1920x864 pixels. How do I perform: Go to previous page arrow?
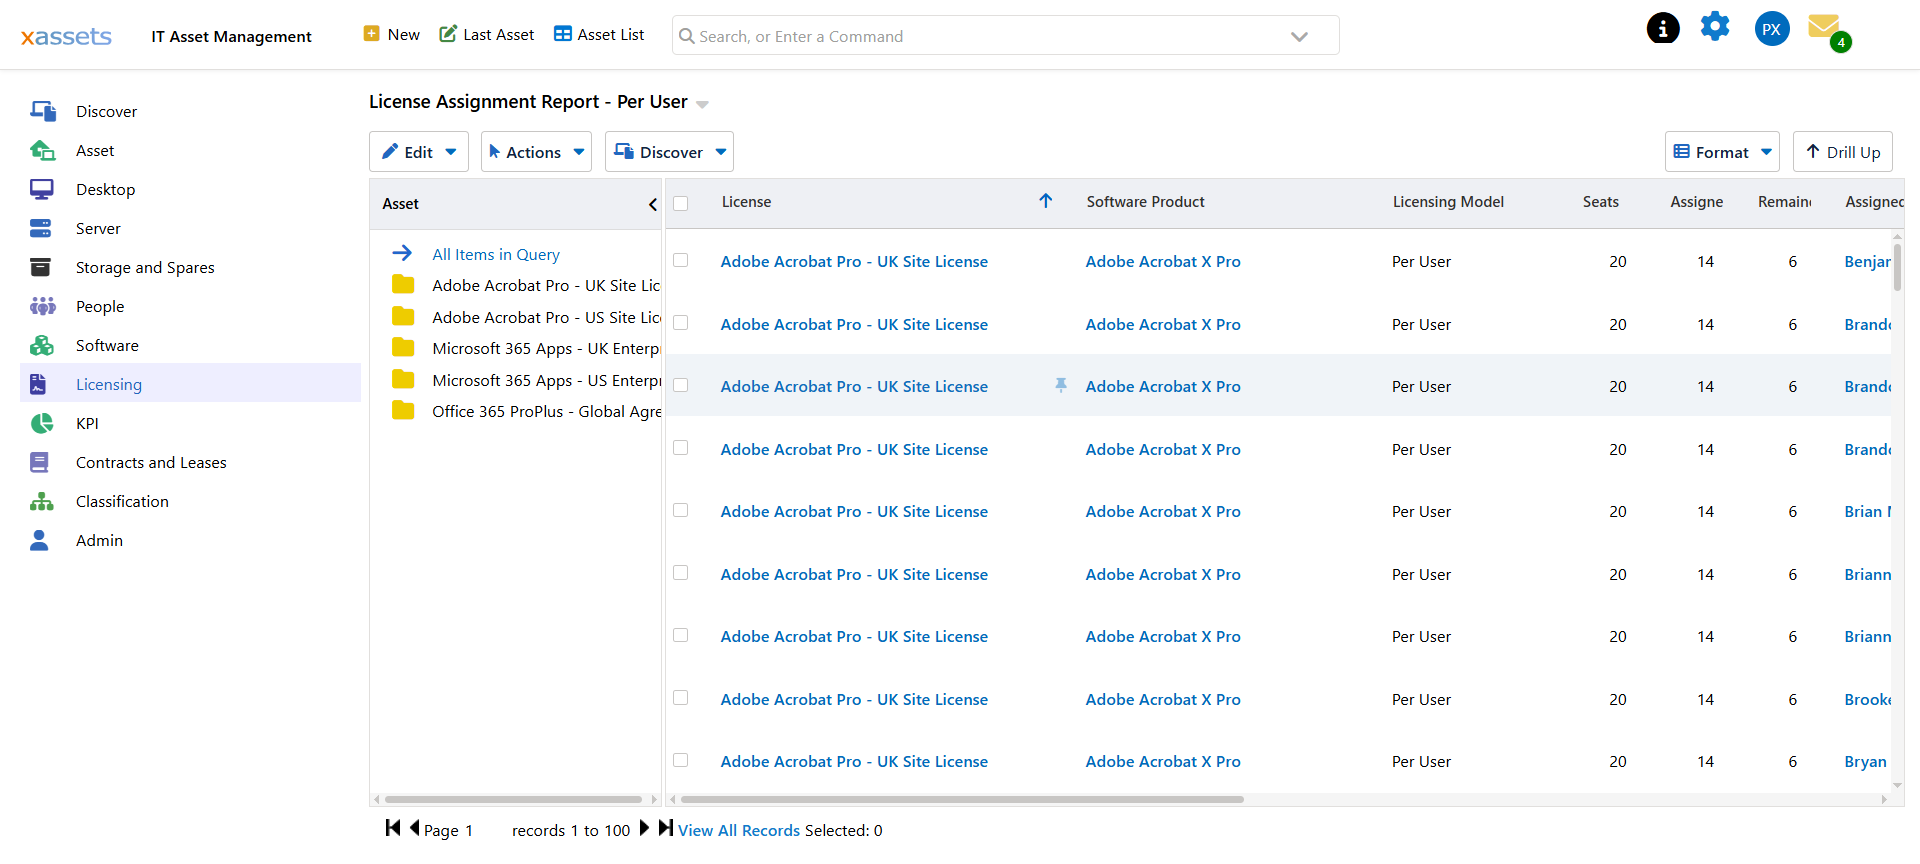414,828
